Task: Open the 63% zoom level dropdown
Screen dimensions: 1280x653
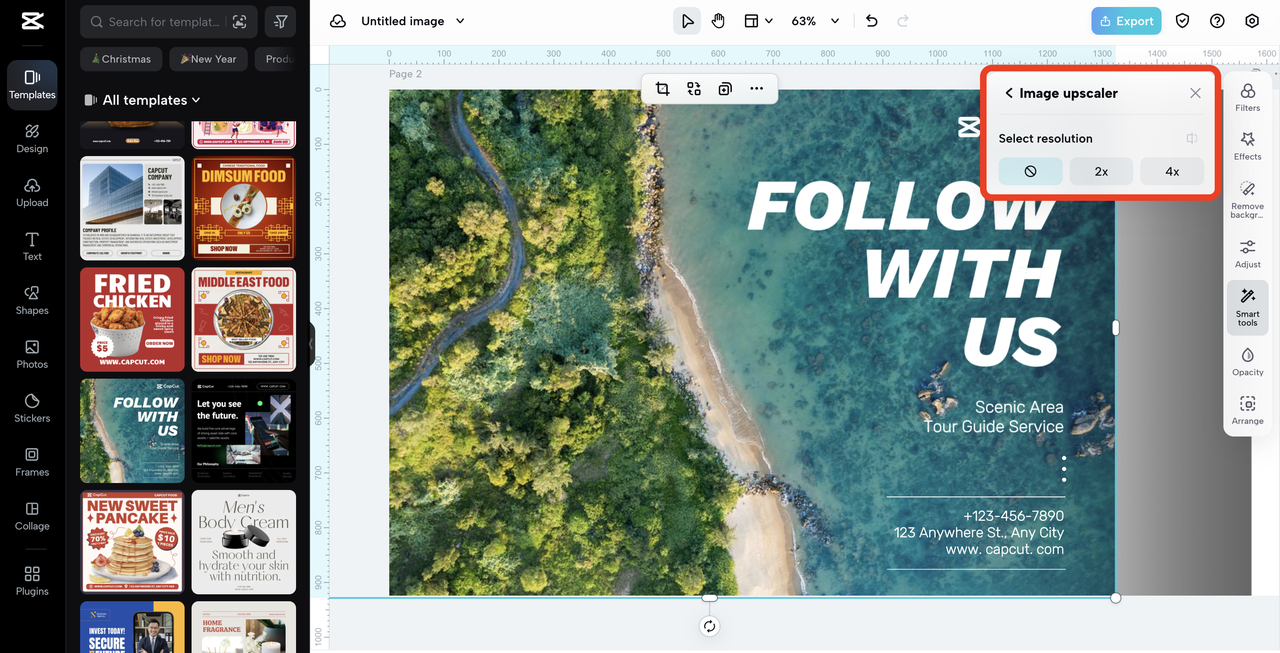Action: (x=815, y=21)
